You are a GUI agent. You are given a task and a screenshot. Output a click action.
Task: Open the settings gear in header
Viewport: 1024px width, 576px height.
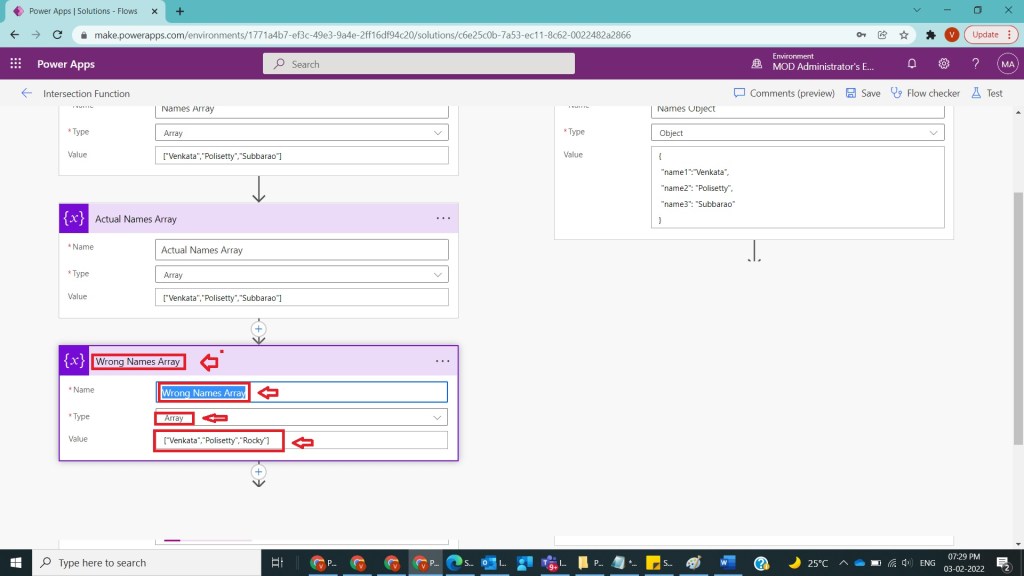point(944,63)
